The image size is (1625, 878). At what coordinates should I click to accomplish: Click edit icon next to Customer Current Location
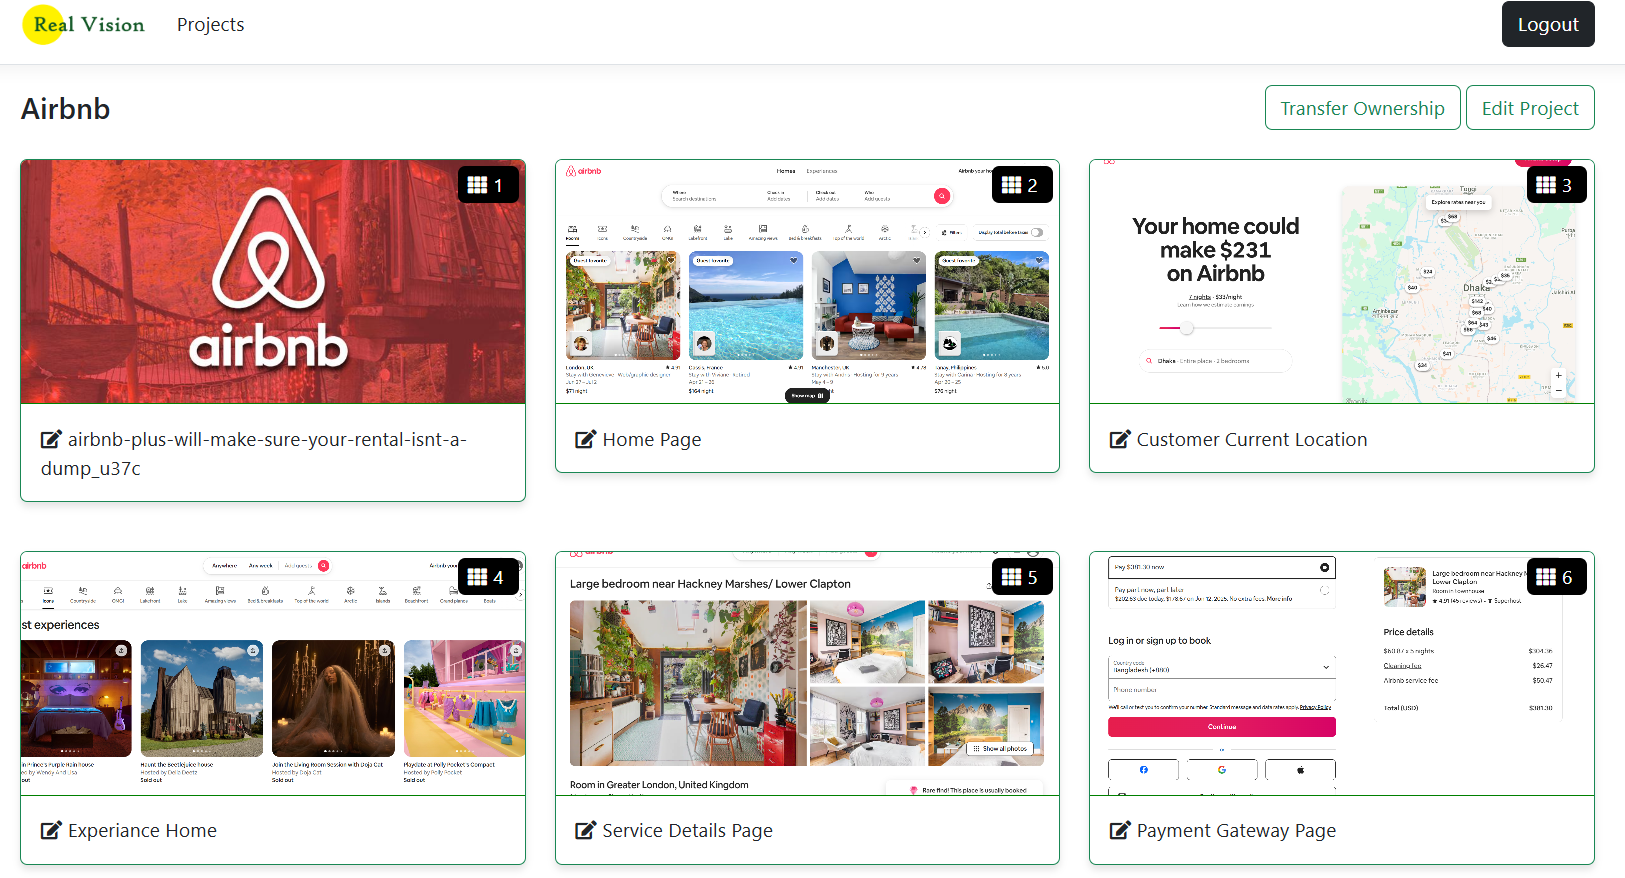tap(1120, 439)
